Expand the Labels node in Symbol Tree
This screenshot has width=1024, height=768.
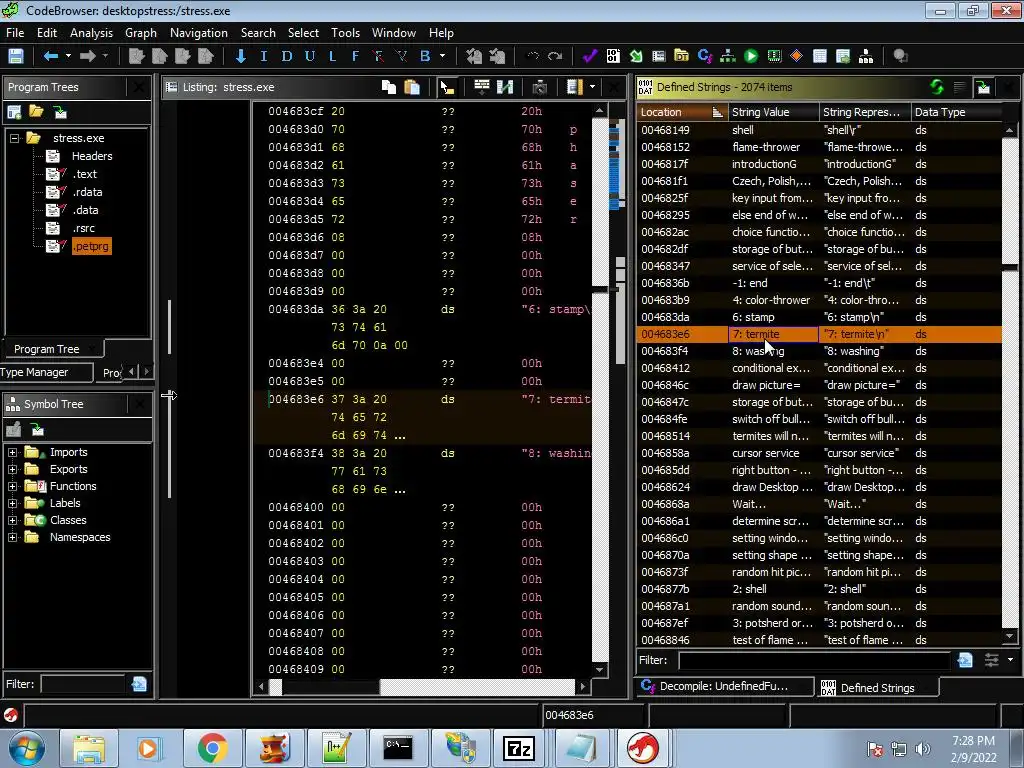pyautogui.click(x=12, y=504)
